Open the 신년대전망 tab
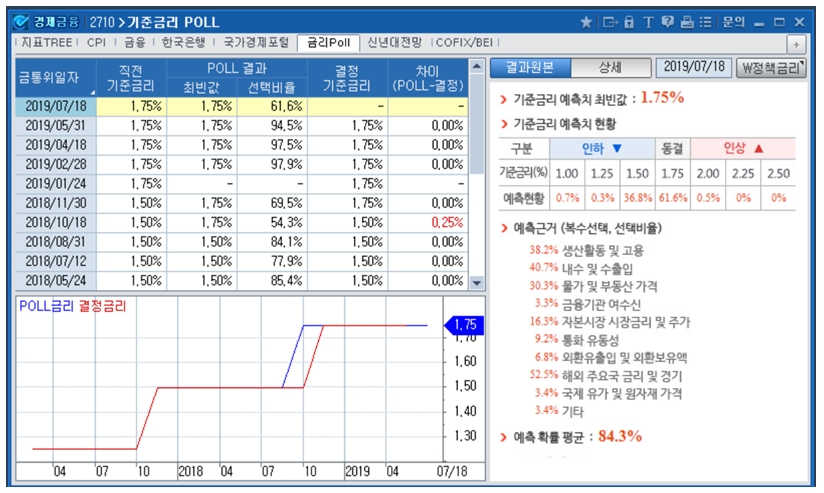This screenshot has width=824, height=493. coord(395,43)
